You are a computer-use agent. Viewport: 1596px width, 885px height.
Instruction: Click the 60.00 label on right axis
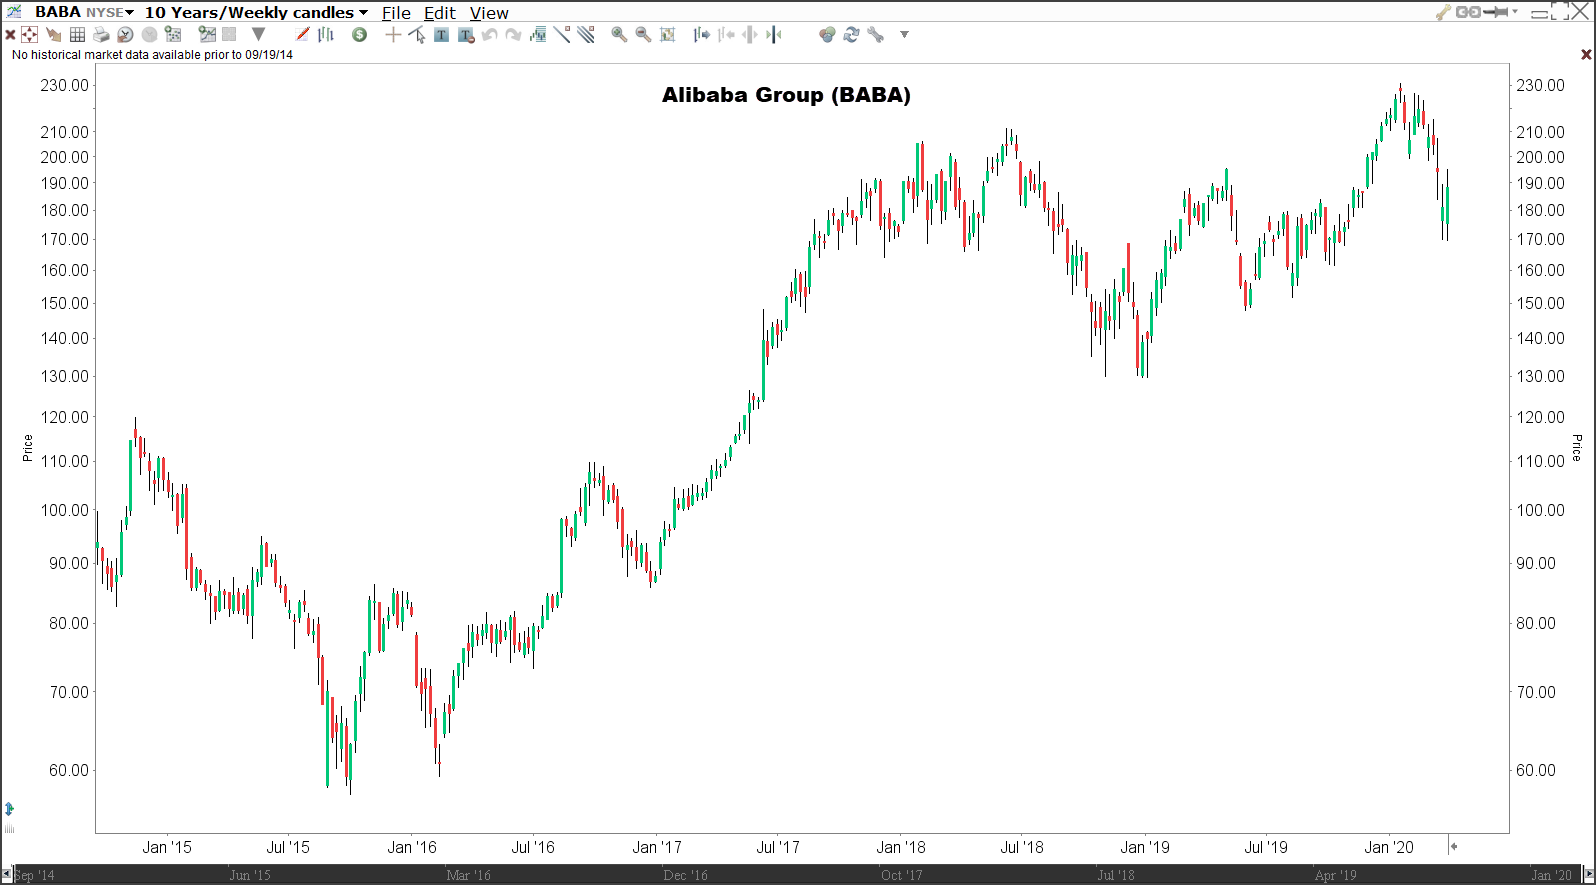[1536, 770]
